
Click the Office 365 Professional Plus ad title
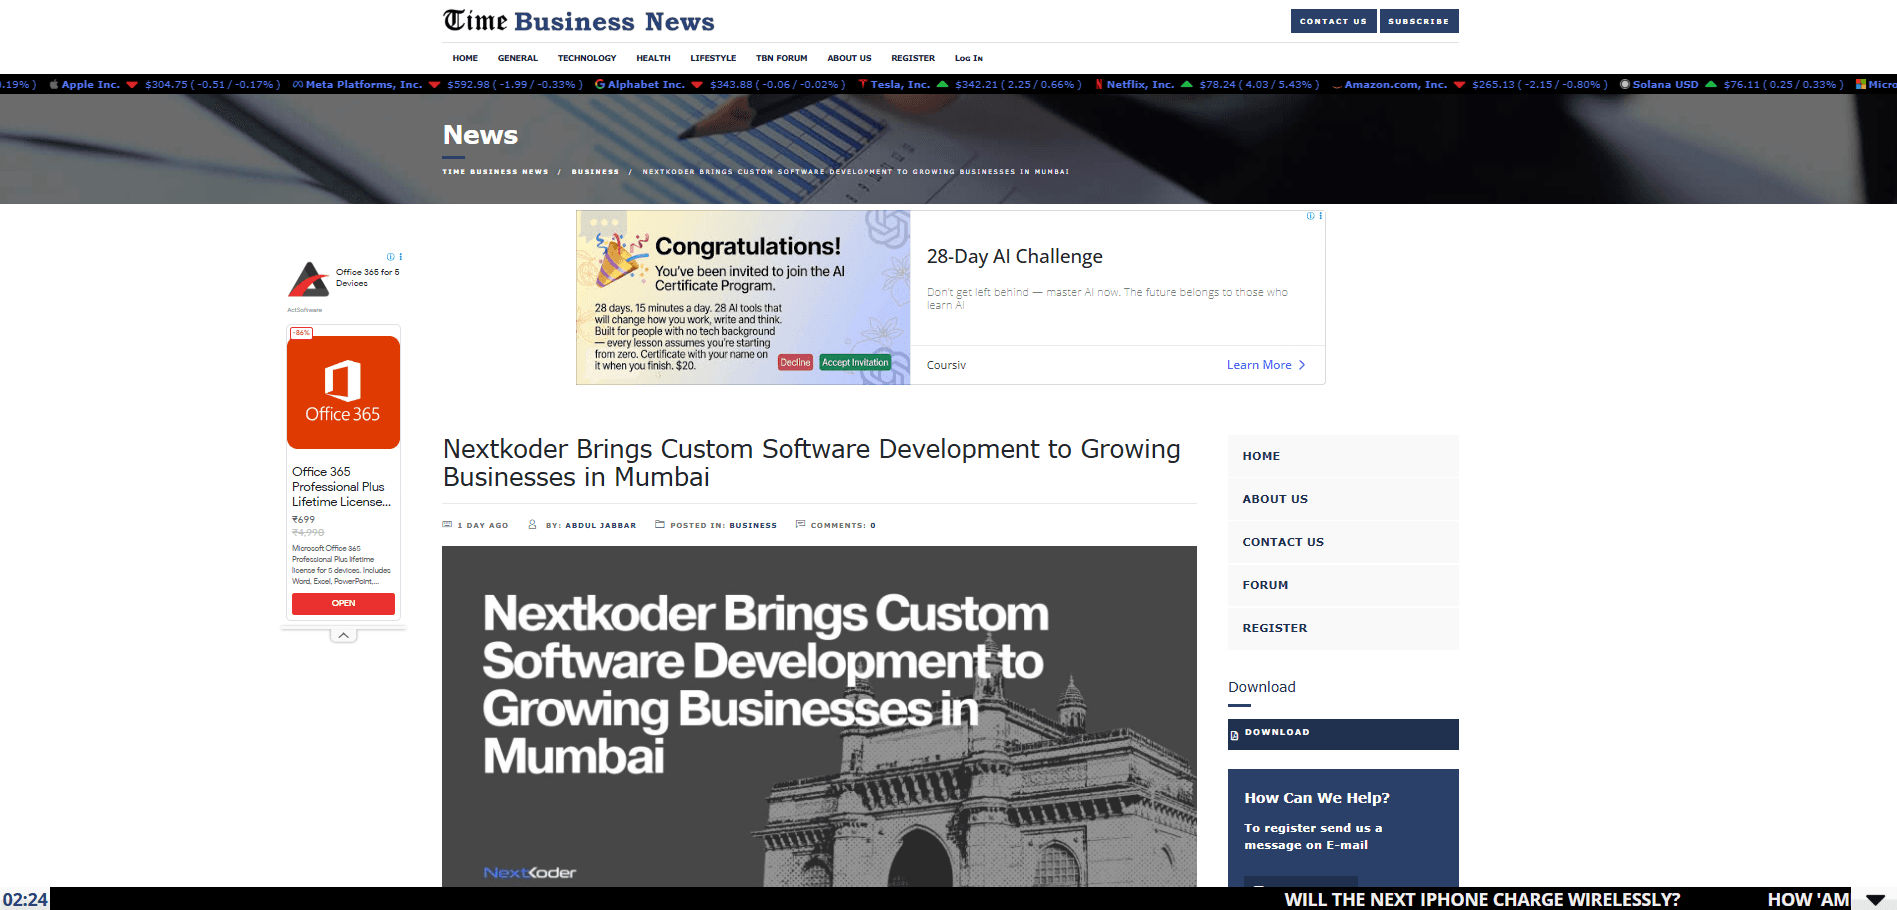point(341,487)
